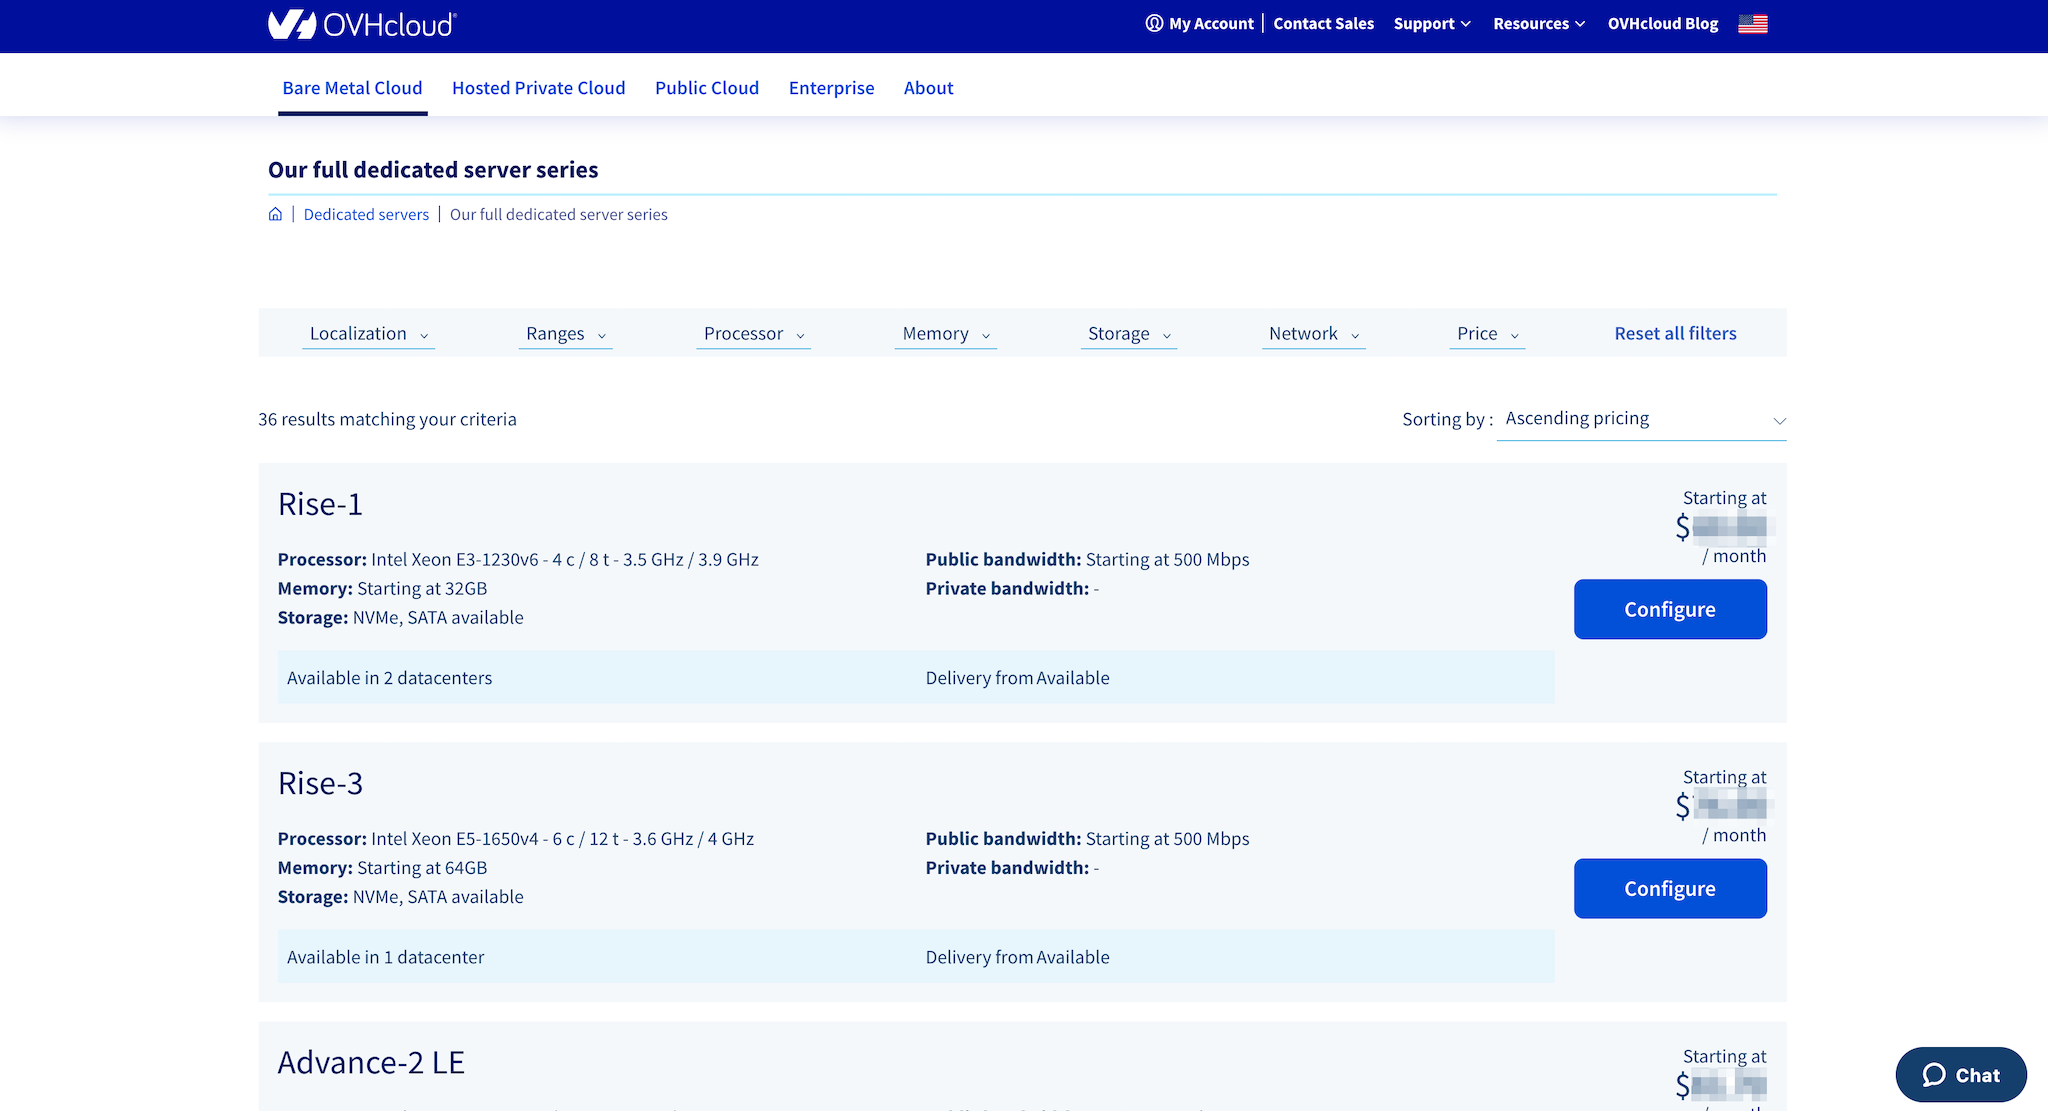Expand the Resources menu
Viewport: 2048px width, 1111px height.
tap(1539, 24)
